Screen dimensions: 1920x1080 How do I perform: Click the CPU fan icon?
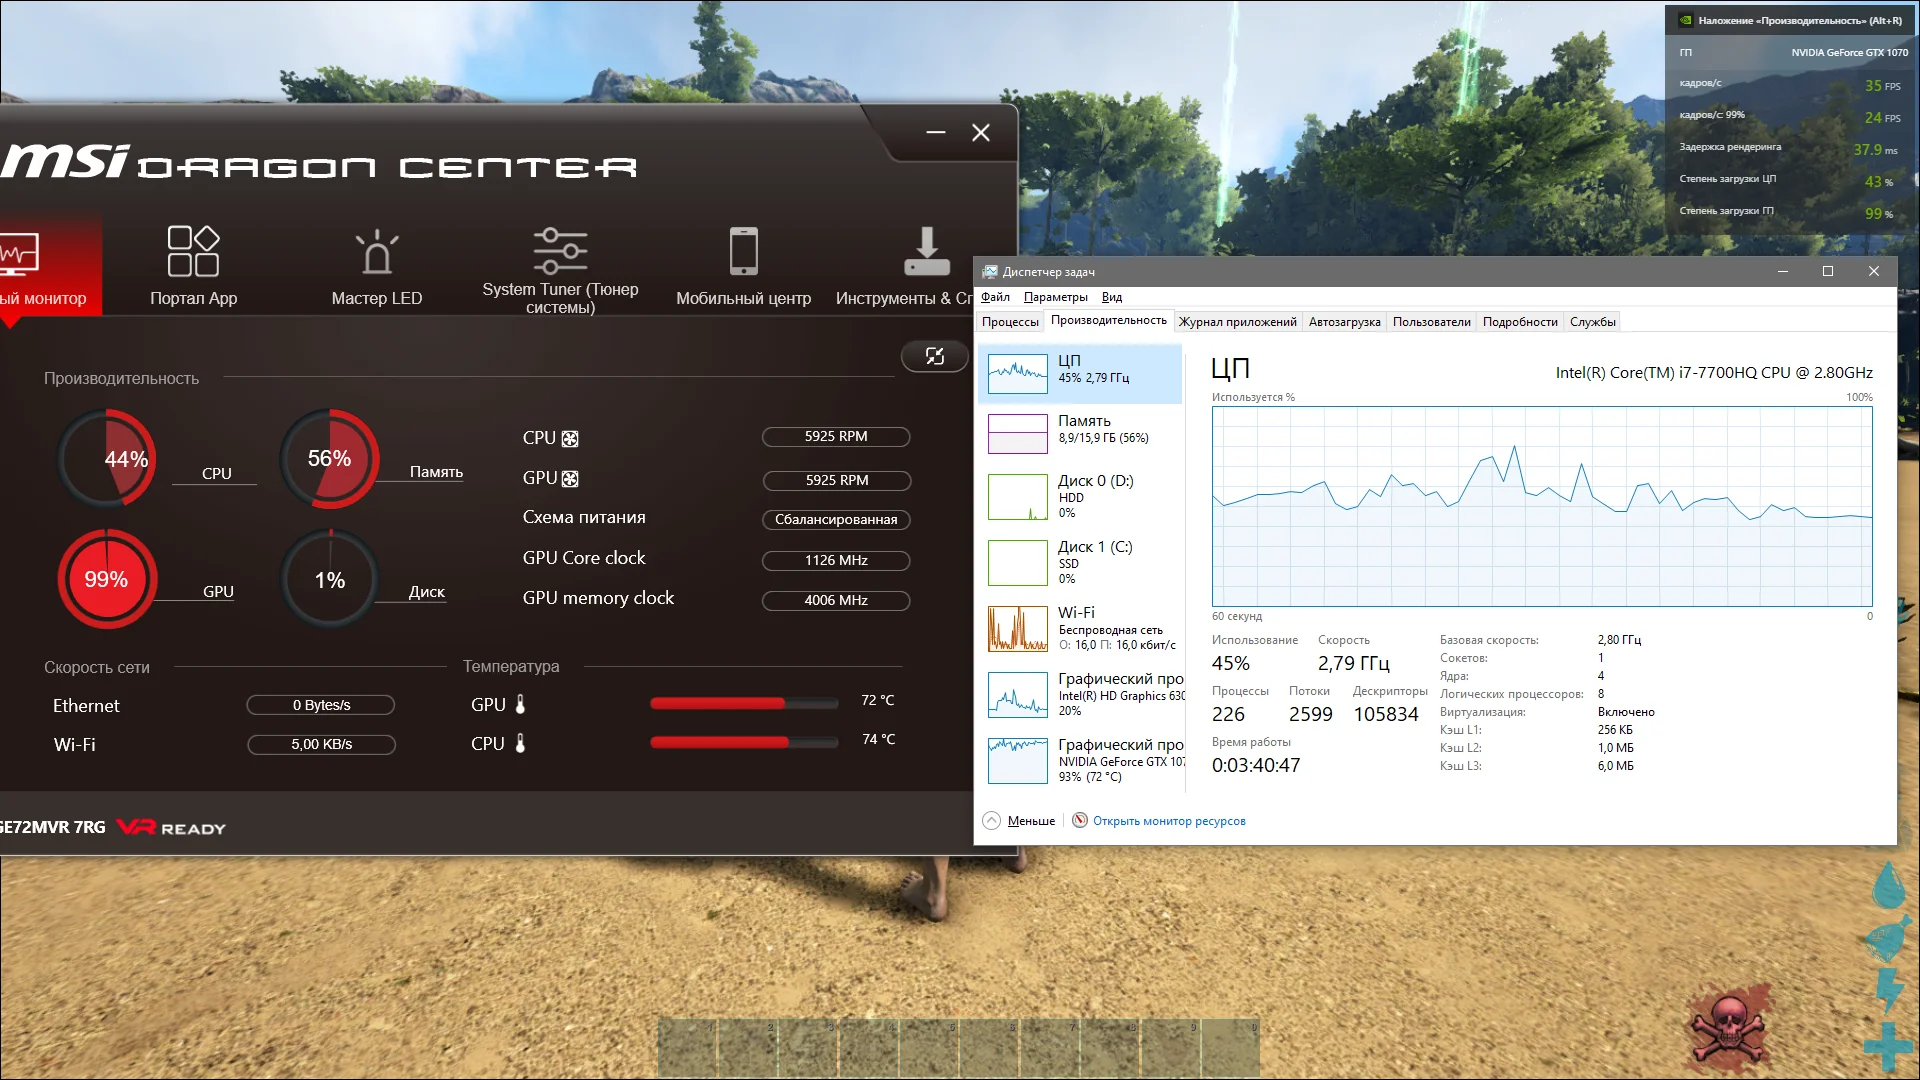coord(570,439)
